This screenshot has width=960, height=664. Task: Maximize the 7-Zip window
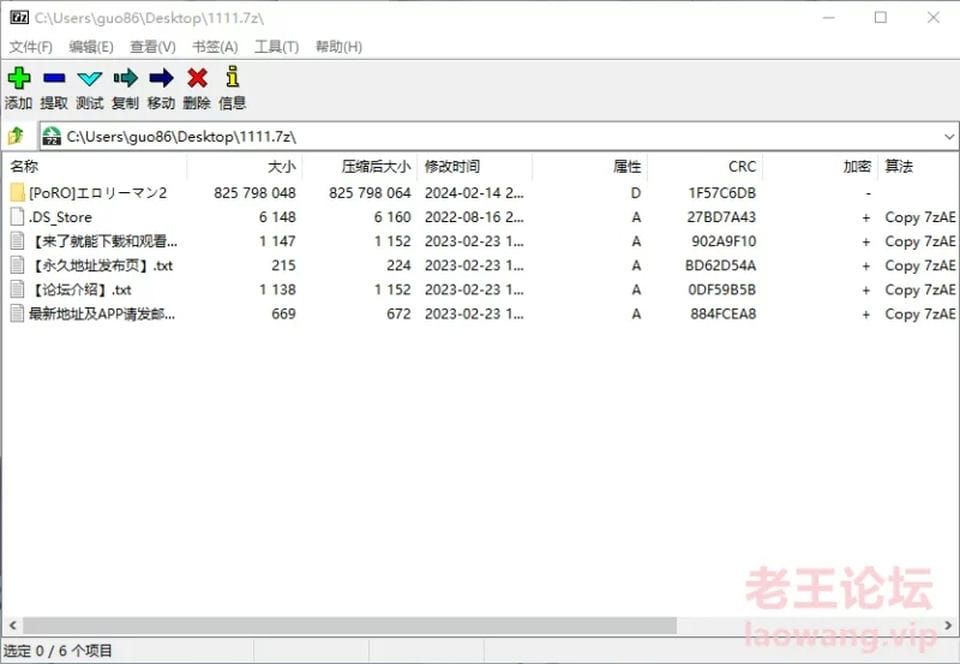[880, 17]
